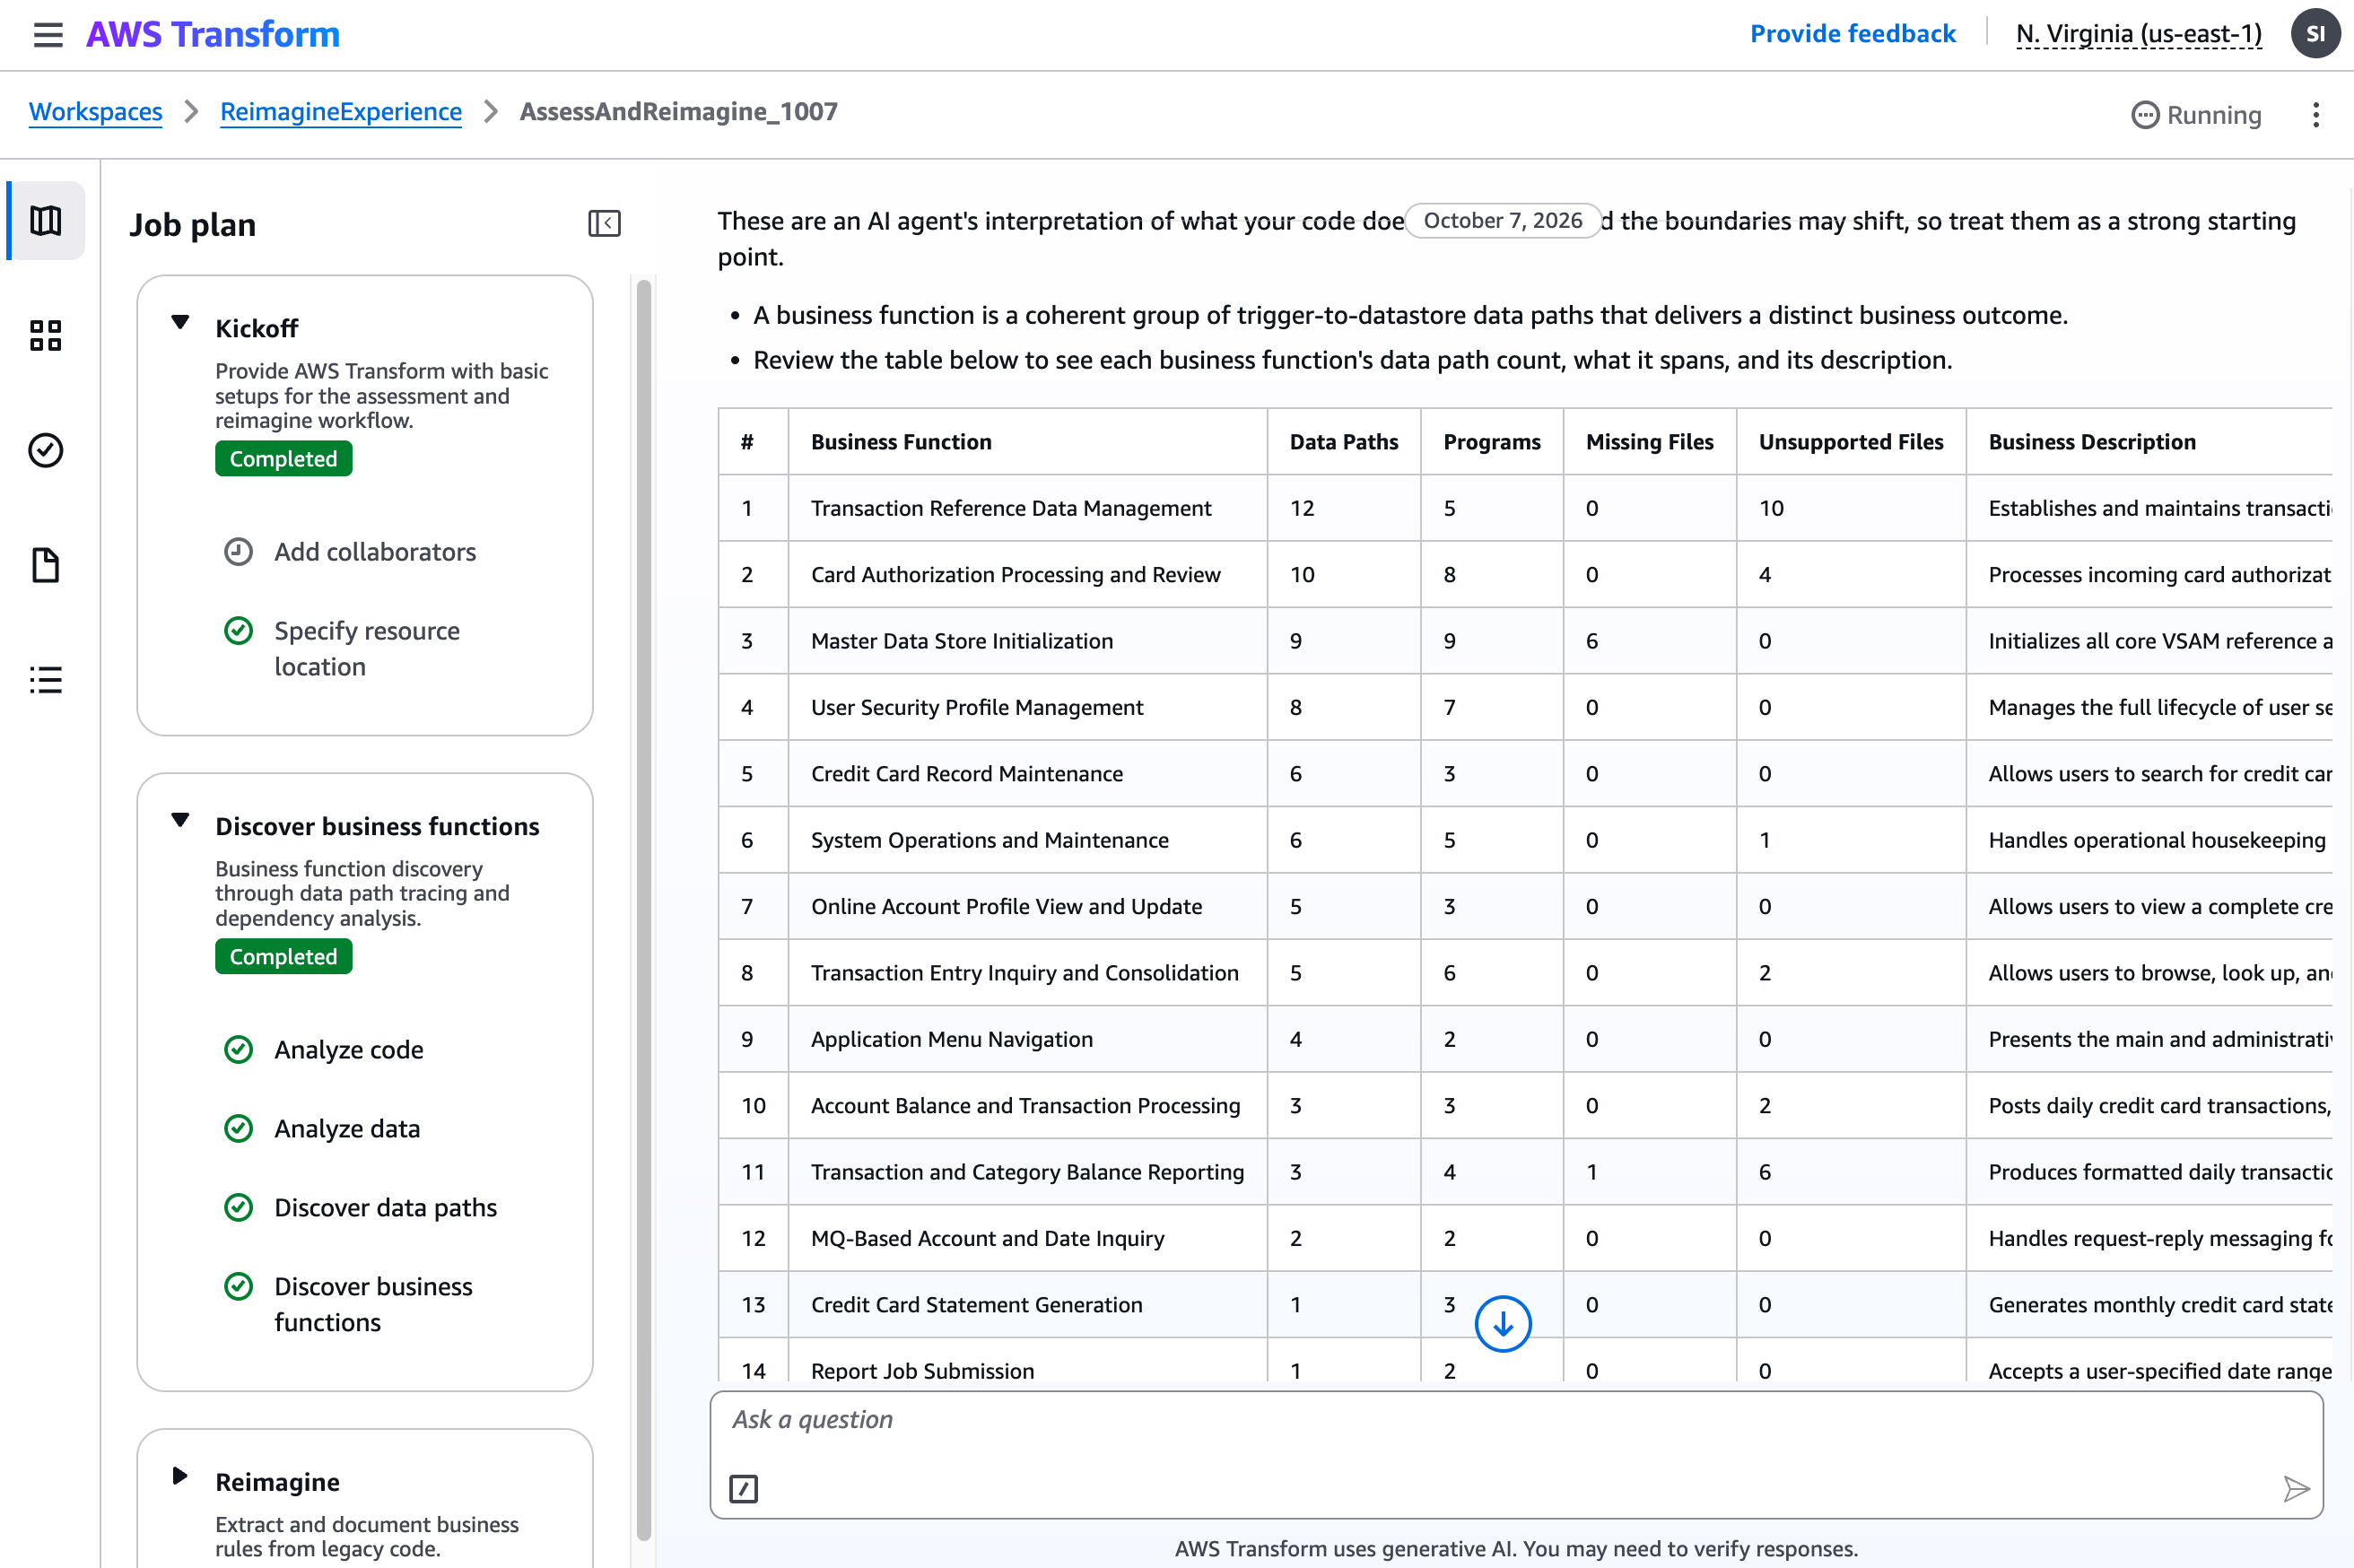
Task: Click the Unsupported Files column header
Action: (1851, 441)
